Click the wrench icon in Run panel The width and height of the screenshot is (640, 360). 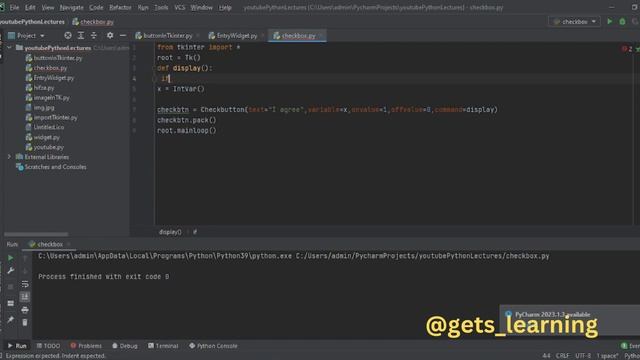(x=11, y=271)
